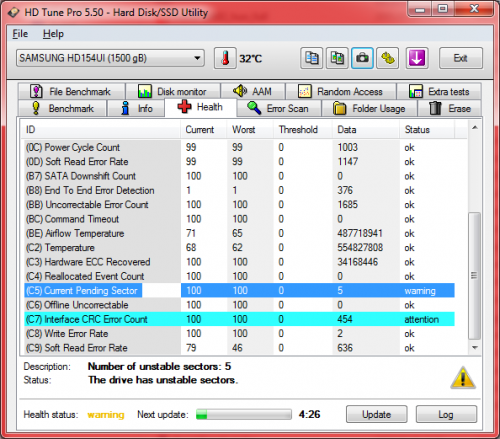This screenshot has width=500, height=439.
Task: Switch to the Info tab
Action: tap(136, 108)
